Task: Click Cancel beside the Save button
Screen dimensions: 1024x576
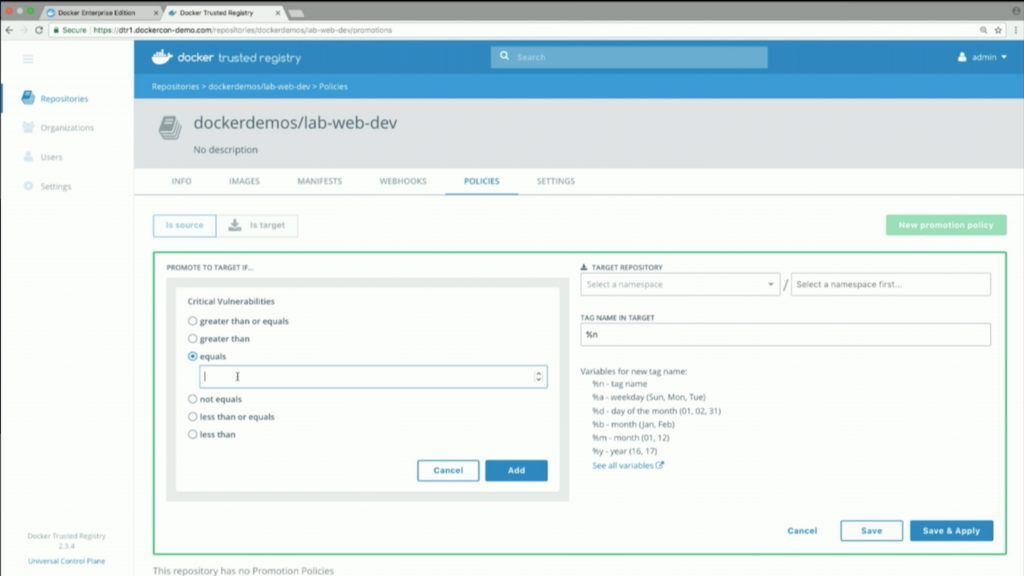Action: coord(802,530)
